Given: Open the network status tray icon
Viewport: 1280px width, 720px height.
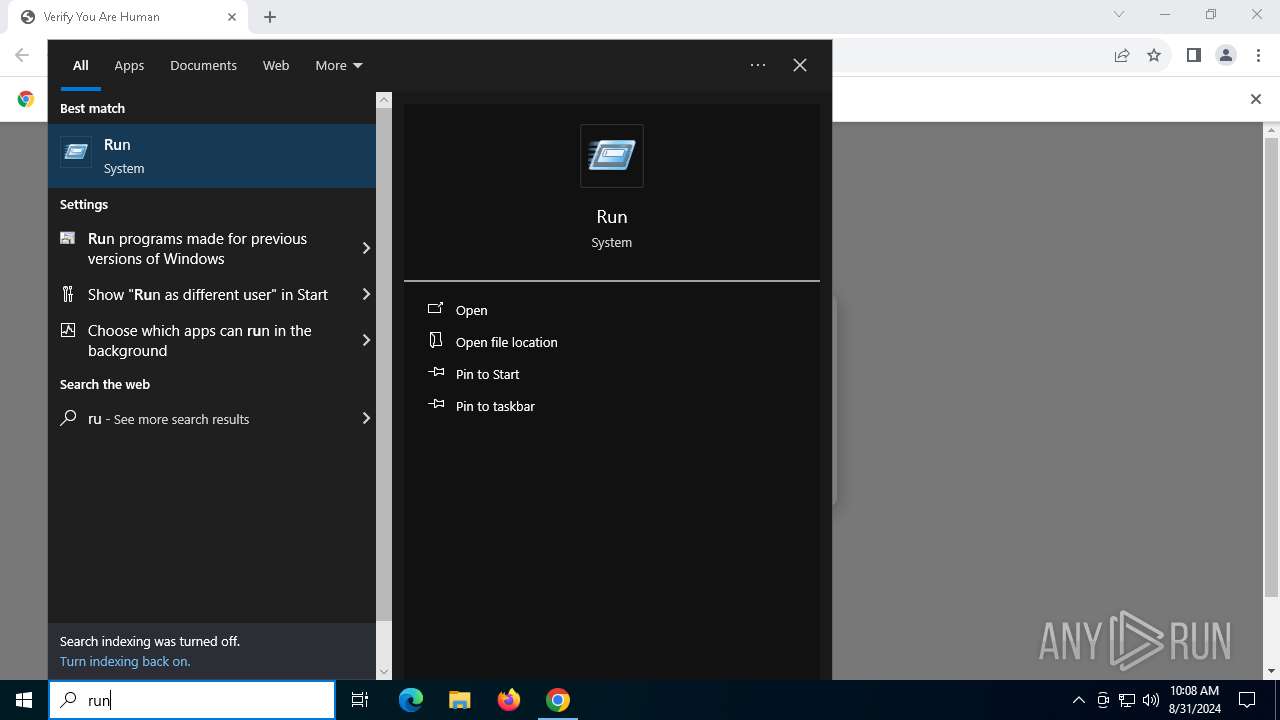Looking at the screenshot, I should click(x=1127, y=700).
